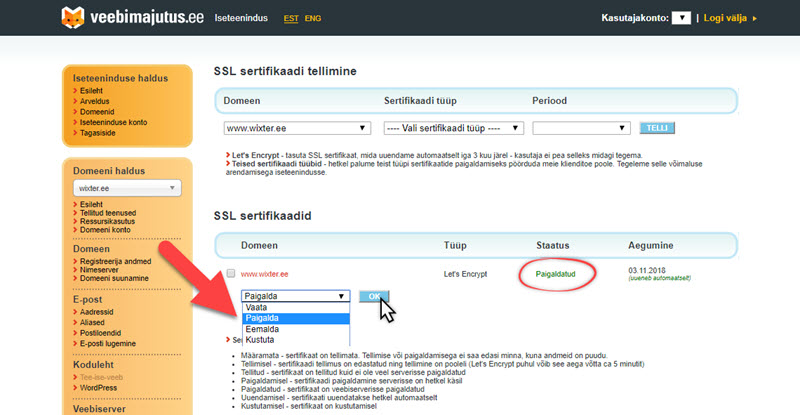
Task: Open the www.wixter.ee domain dropdown
Action: pyautogui.click(x=297, y=128)
